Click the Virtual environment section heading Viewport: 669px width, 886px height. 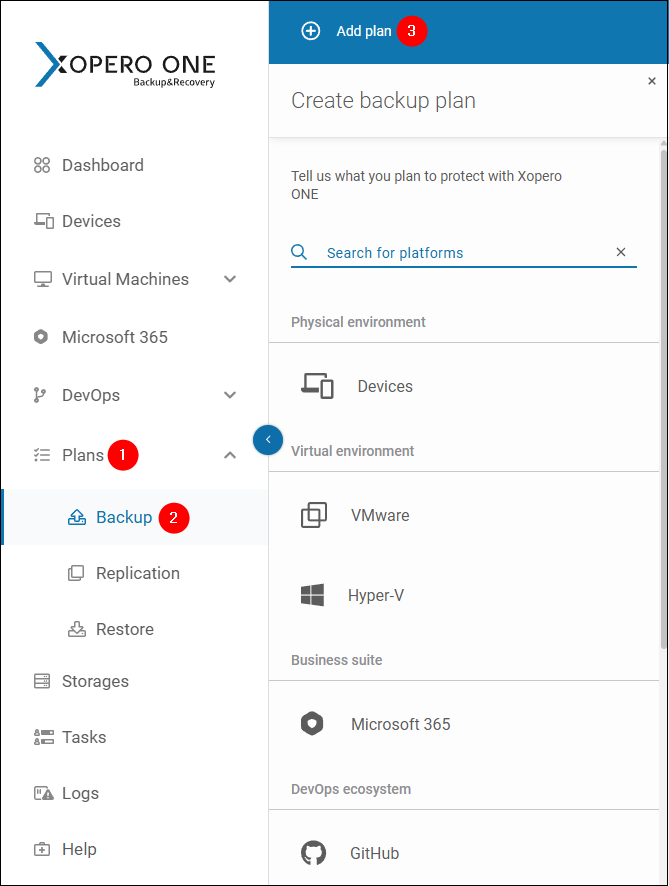click(x=353, y=451)
